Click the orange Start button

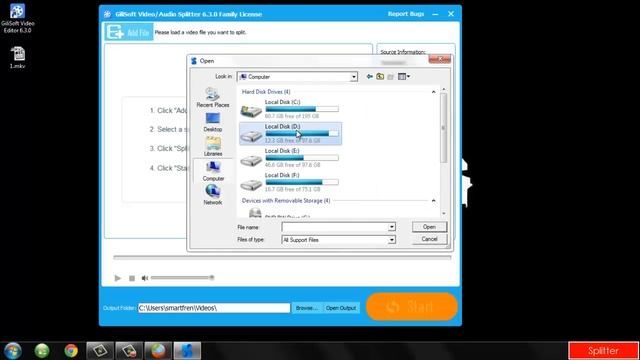(x=411, y=306)
